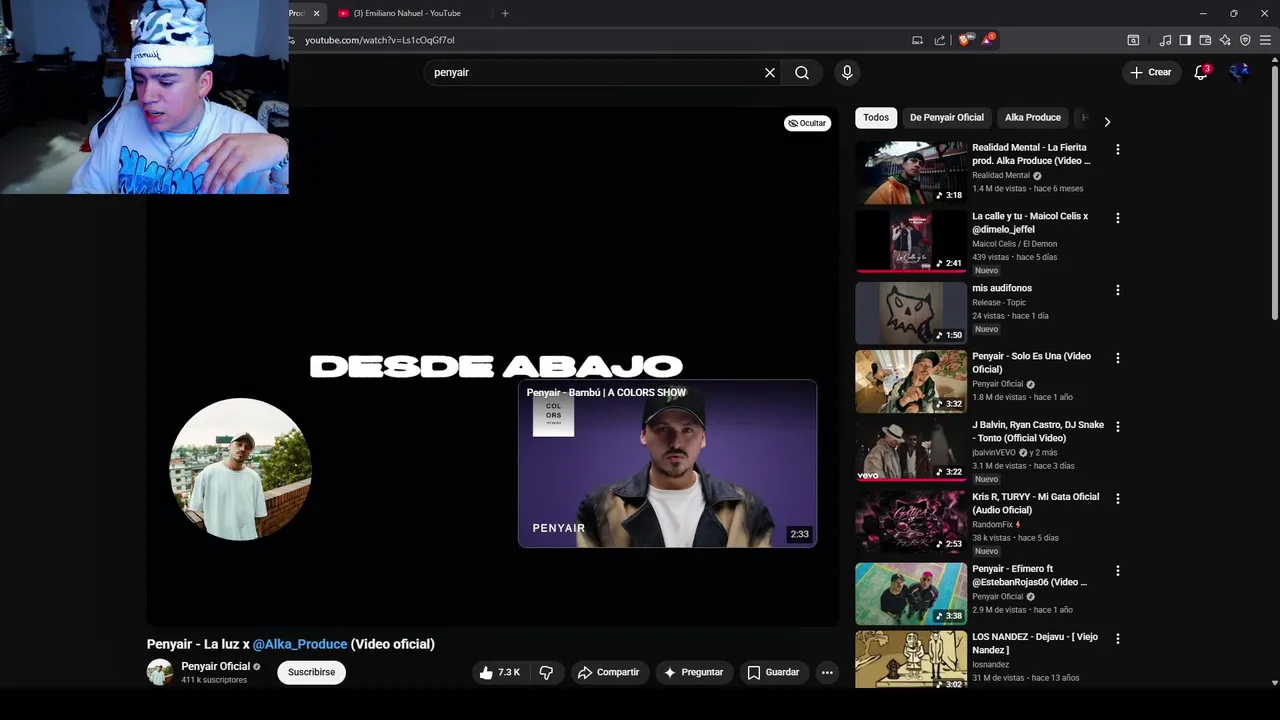The height and width of the screenshot is (720, 1280).
Task: Click the RandomFix channel name
Action: (993, 524)
